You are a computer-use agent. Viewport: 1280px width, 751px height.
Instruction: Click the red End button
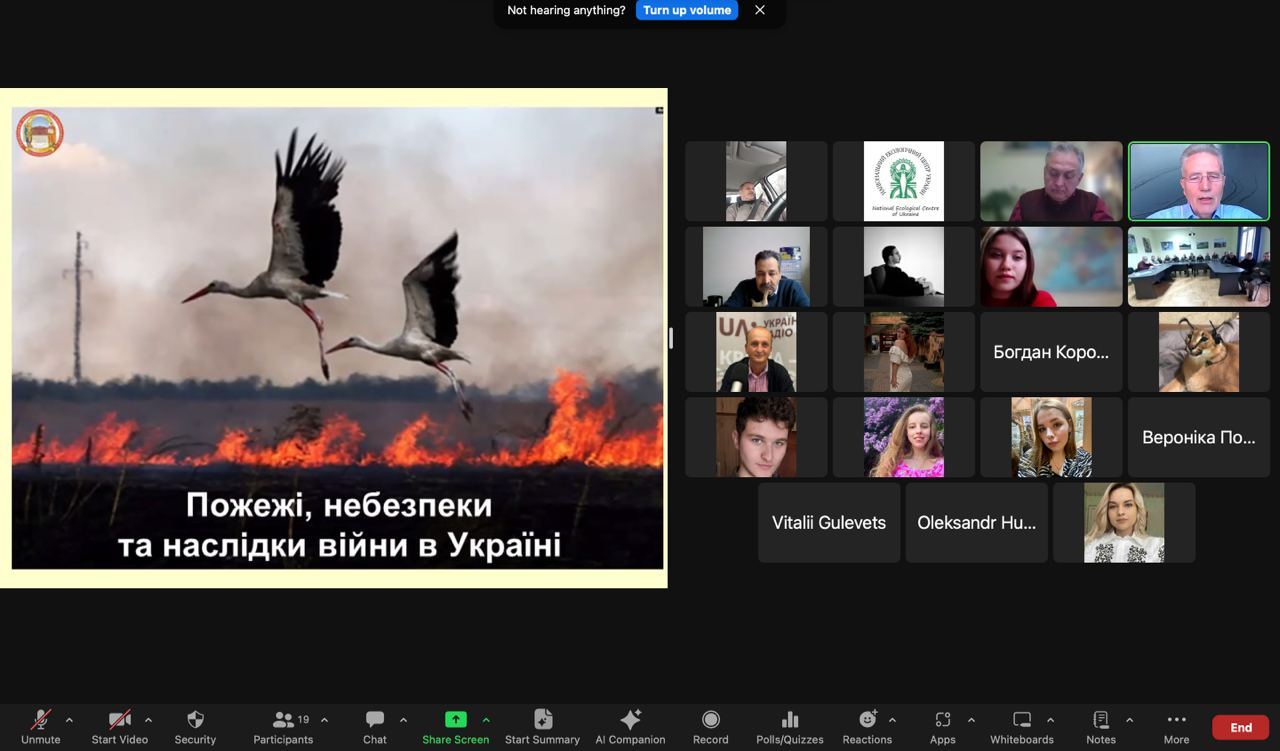(1240, 727)
